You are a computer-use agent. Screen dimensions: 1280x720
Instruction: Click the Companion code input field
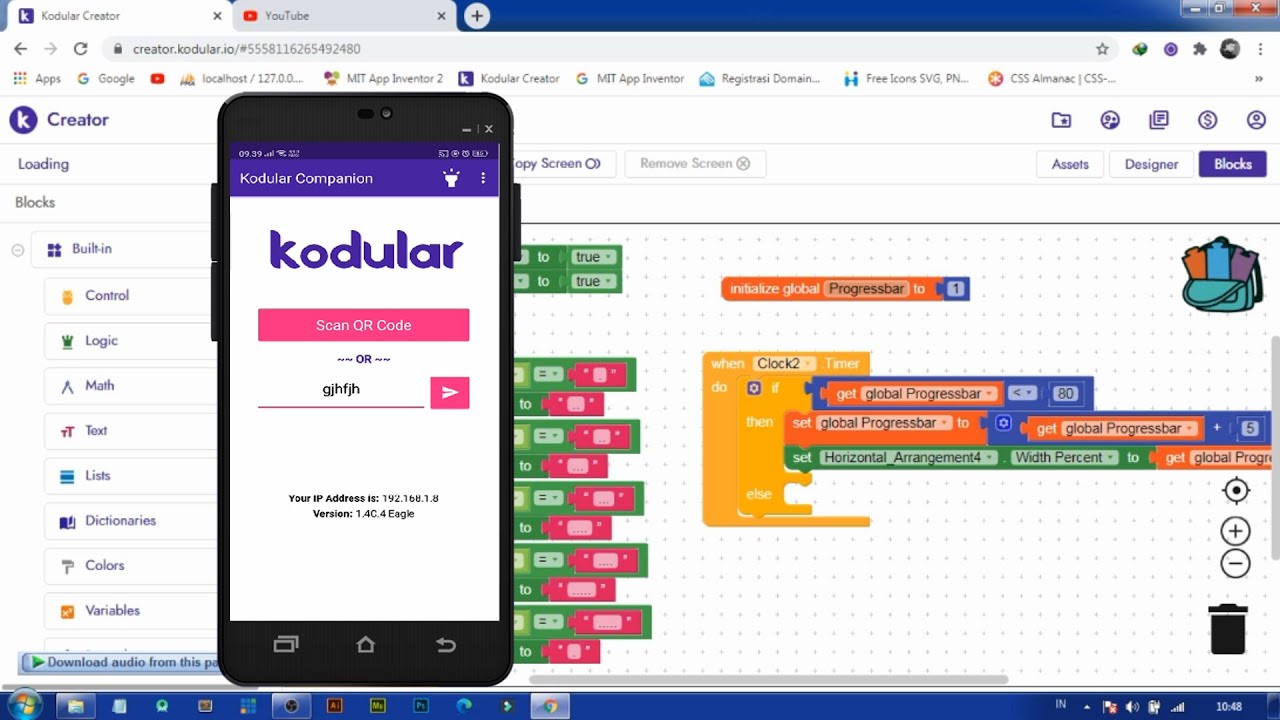(341, 390)
